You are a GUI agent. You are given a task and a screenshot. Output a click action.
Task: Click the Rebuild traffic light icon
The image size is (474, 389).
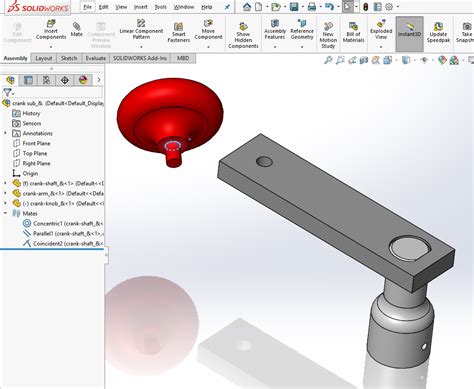point(365,7)
